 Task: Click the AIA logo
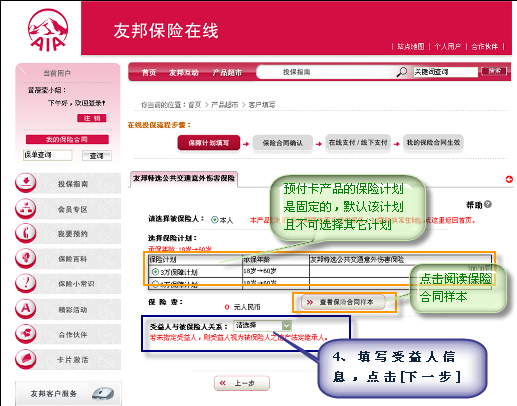(x=48, y=30)
